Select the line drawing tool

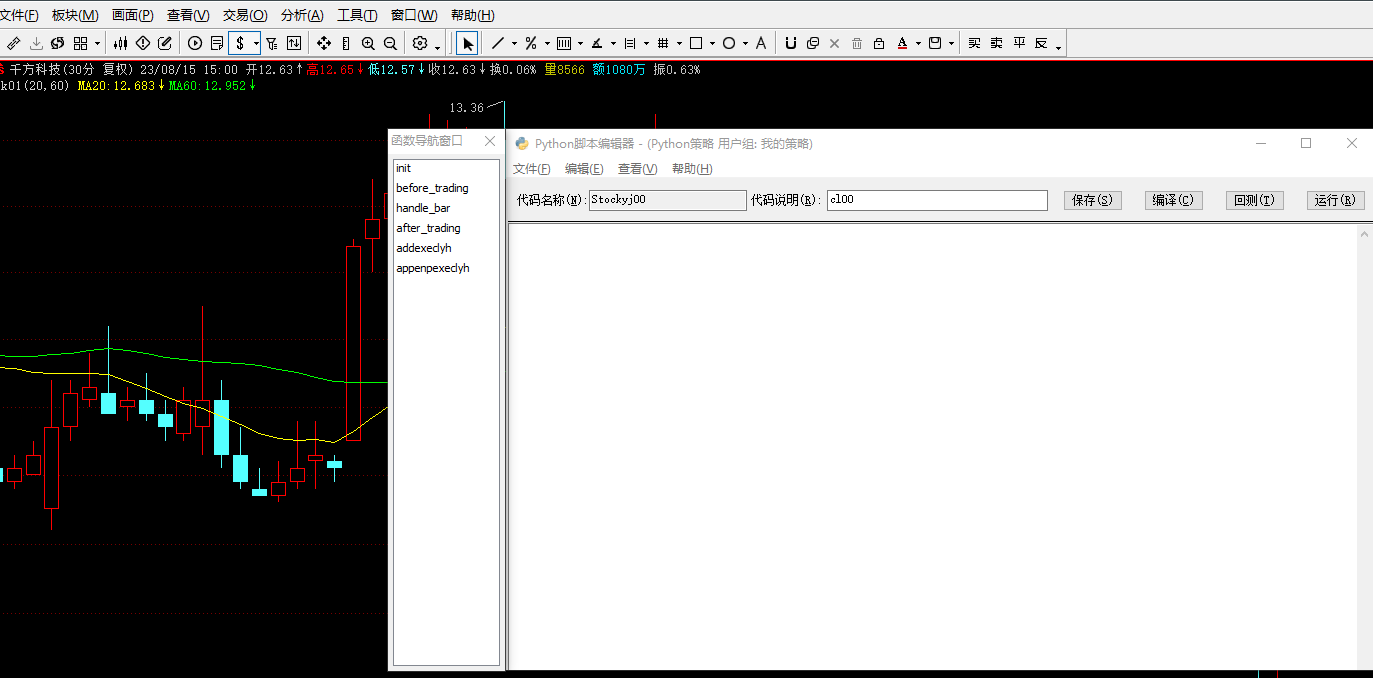pyautogui.click(x=498, y=43)
